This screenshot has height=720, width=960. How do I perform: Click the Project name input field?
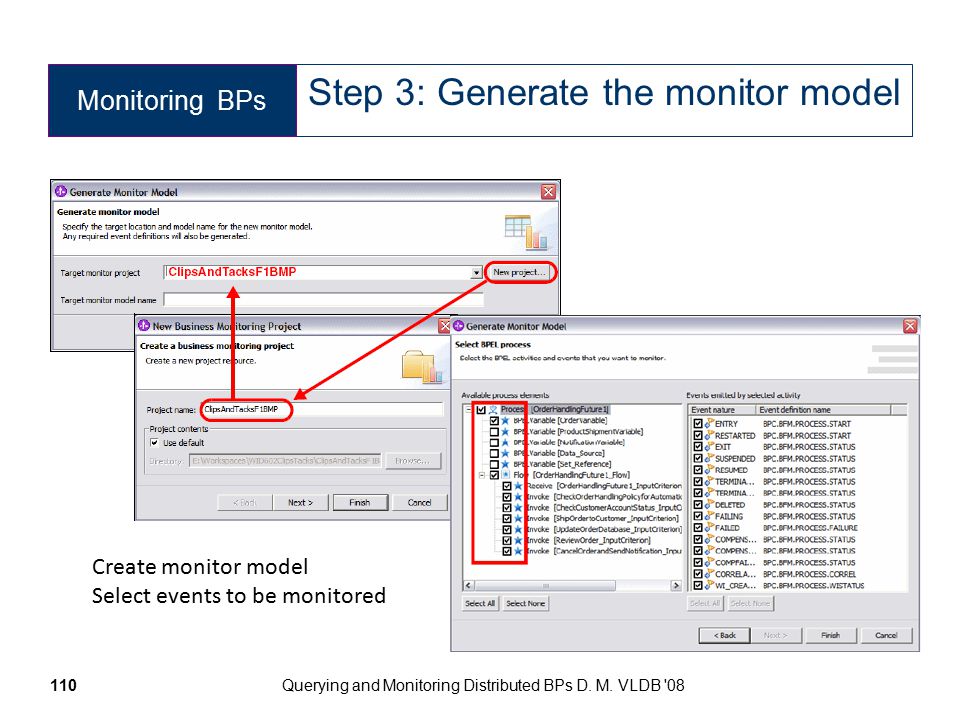pyautogui.click(x=323, y=410)
